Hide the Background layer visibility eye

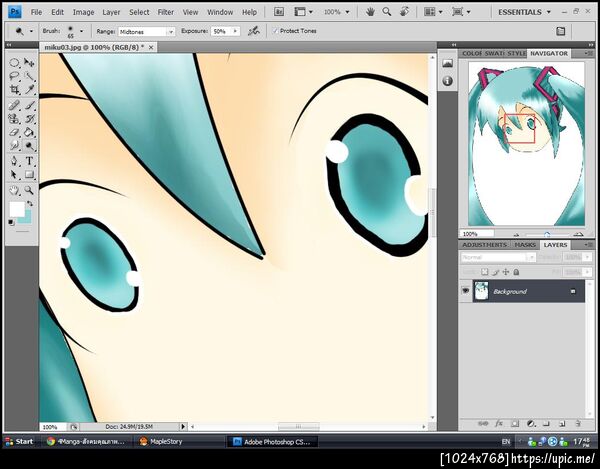coord(465,291)
